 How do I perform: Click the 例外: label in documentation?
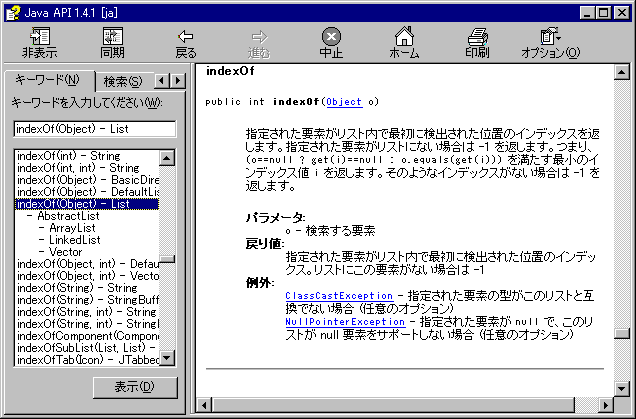click(x=260, y=283)
